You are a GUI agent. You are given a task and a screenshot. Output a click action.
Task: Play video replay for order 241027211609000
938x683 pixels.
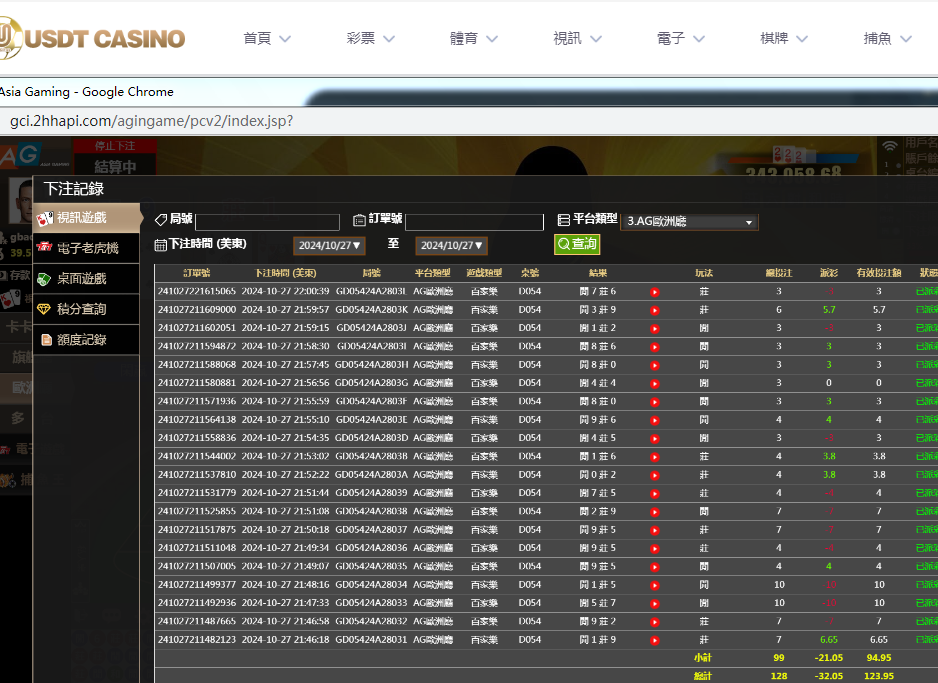click(654, 310)
